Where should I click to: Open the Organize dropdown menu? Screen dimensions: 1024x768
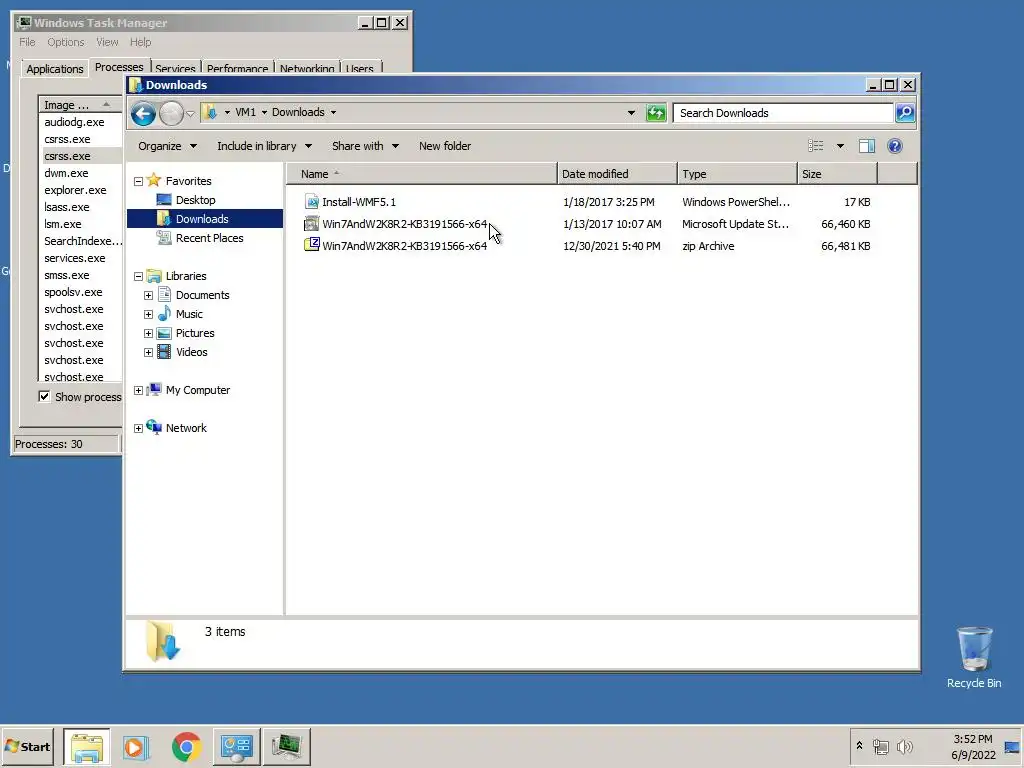pyautogui.click(x=167, y=146)
